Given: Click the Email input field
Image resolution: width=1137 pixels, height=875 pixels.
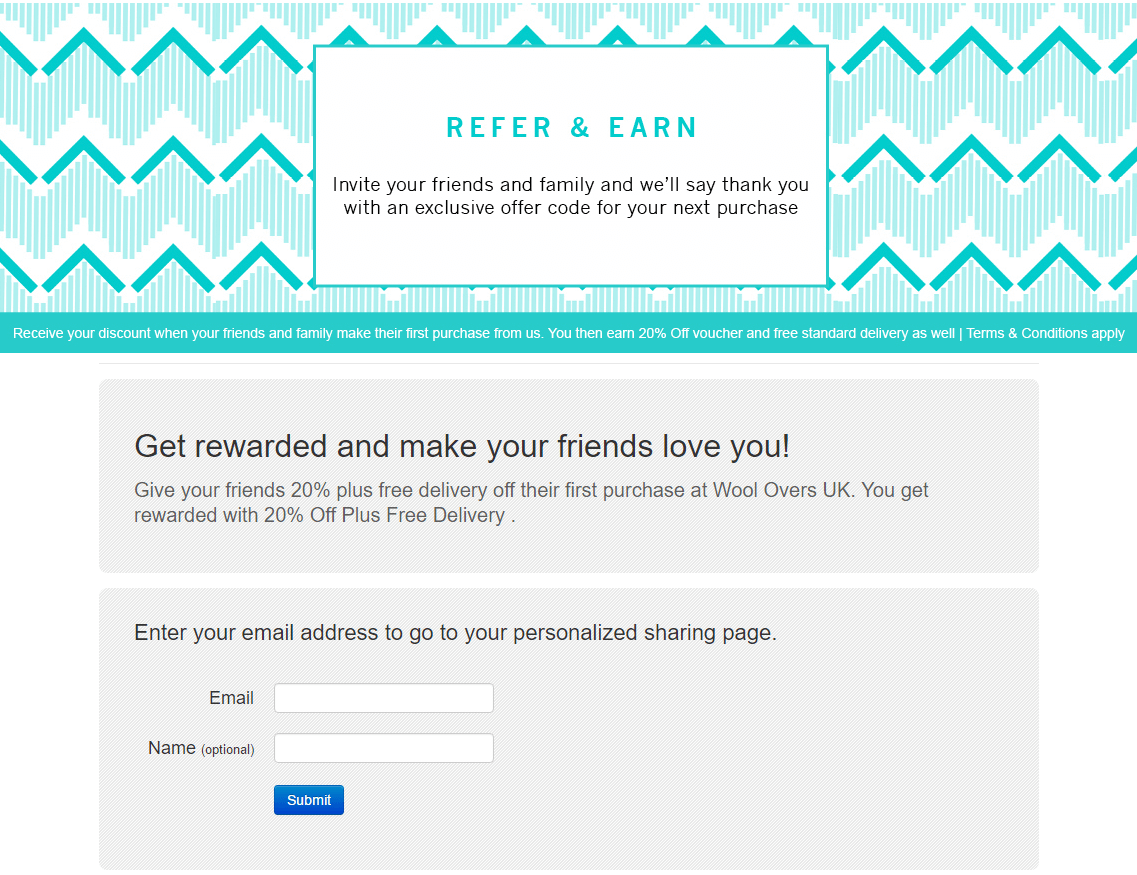Looking at the screenshot, I should [384, 697].
